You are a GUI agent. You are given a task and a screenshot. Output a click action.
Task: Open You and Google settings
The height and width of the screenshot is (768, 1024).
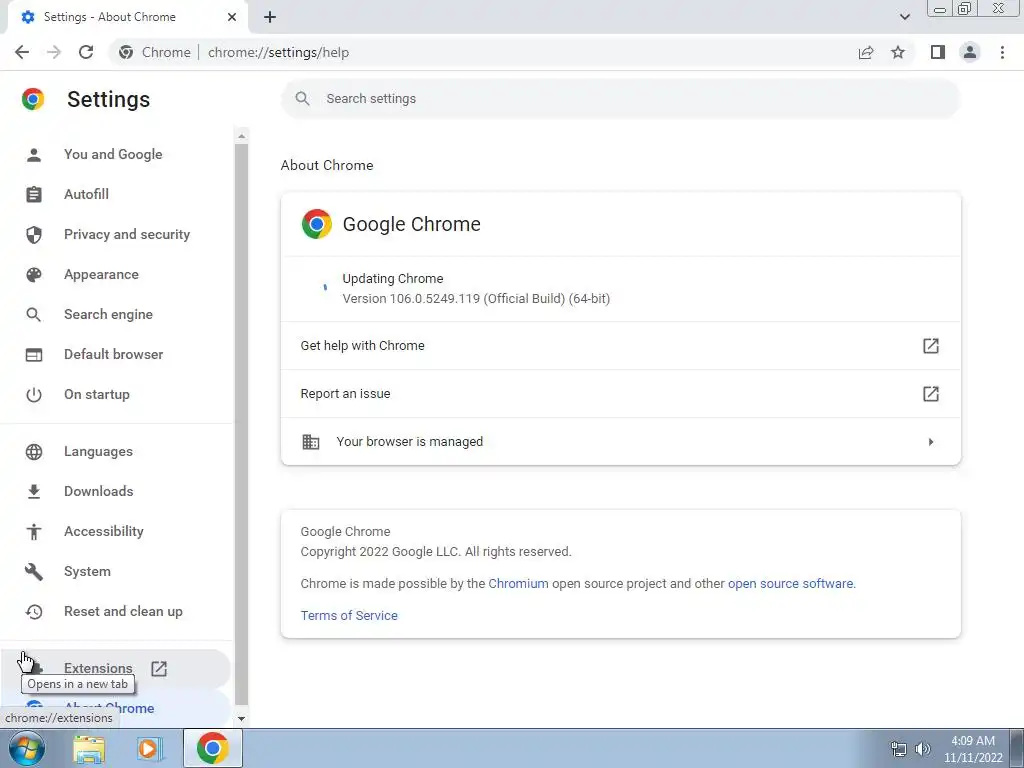(x=113, y=154)
